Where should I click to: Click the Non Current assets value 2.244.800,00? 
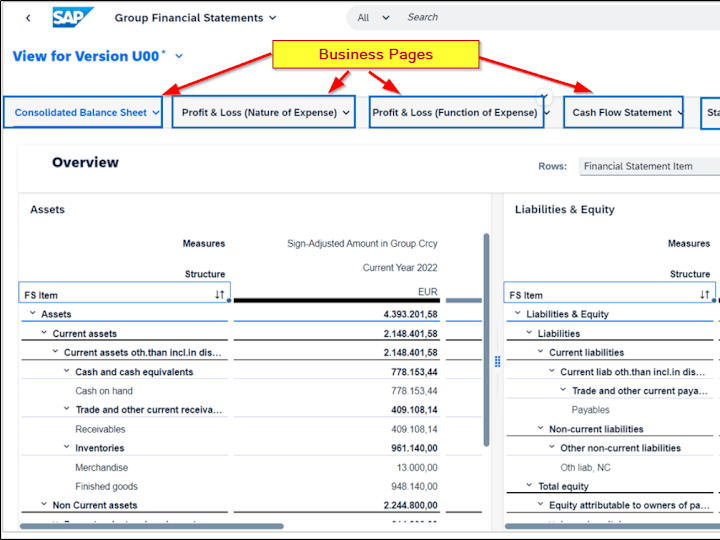411,505
